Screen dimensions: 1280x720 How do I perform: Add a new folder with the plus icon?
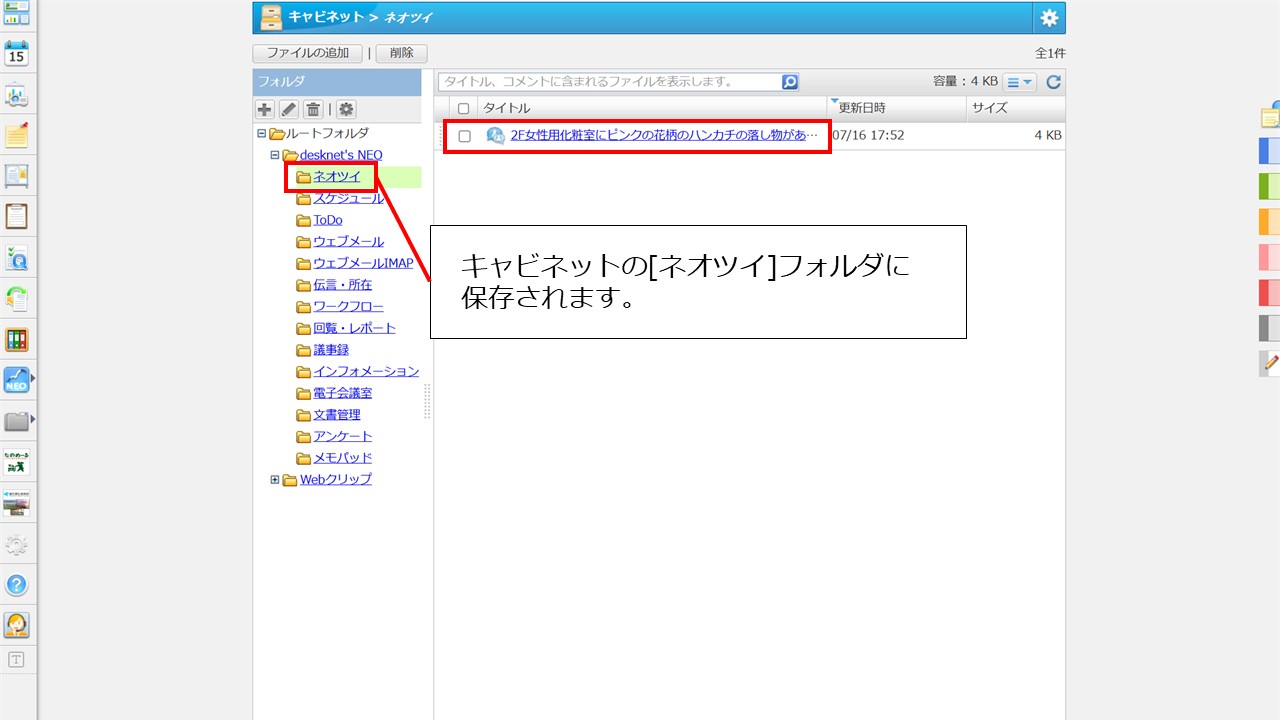coord(265,109)
